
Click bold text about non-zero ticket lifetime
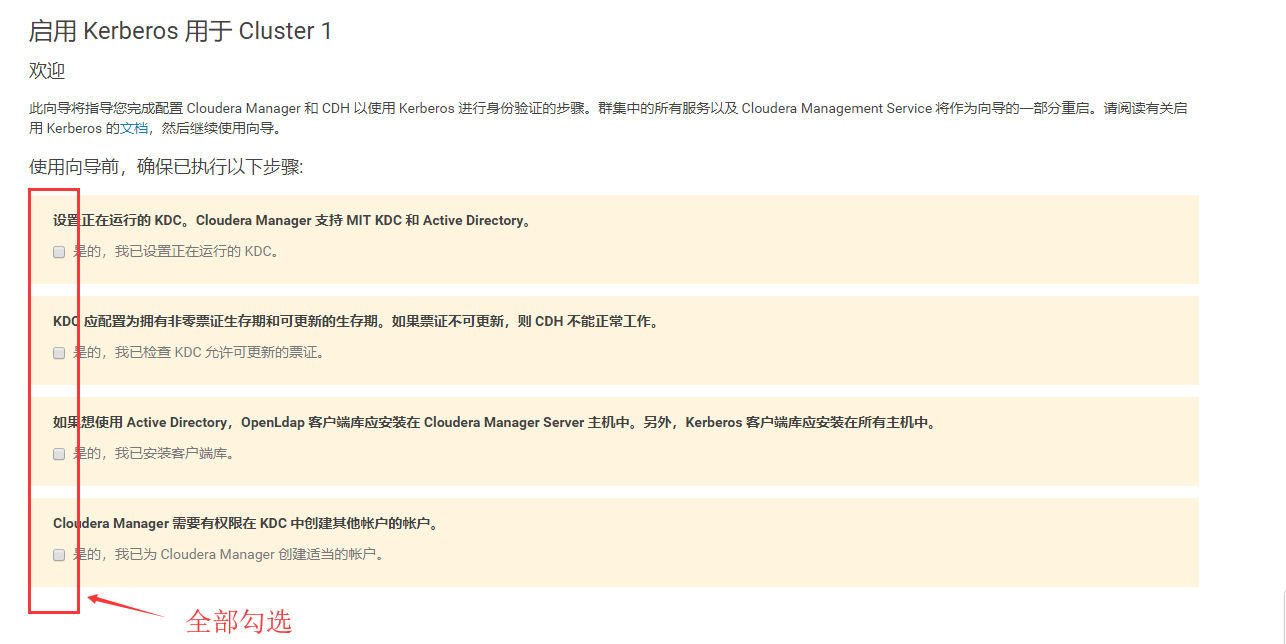[x=356, y=321]
